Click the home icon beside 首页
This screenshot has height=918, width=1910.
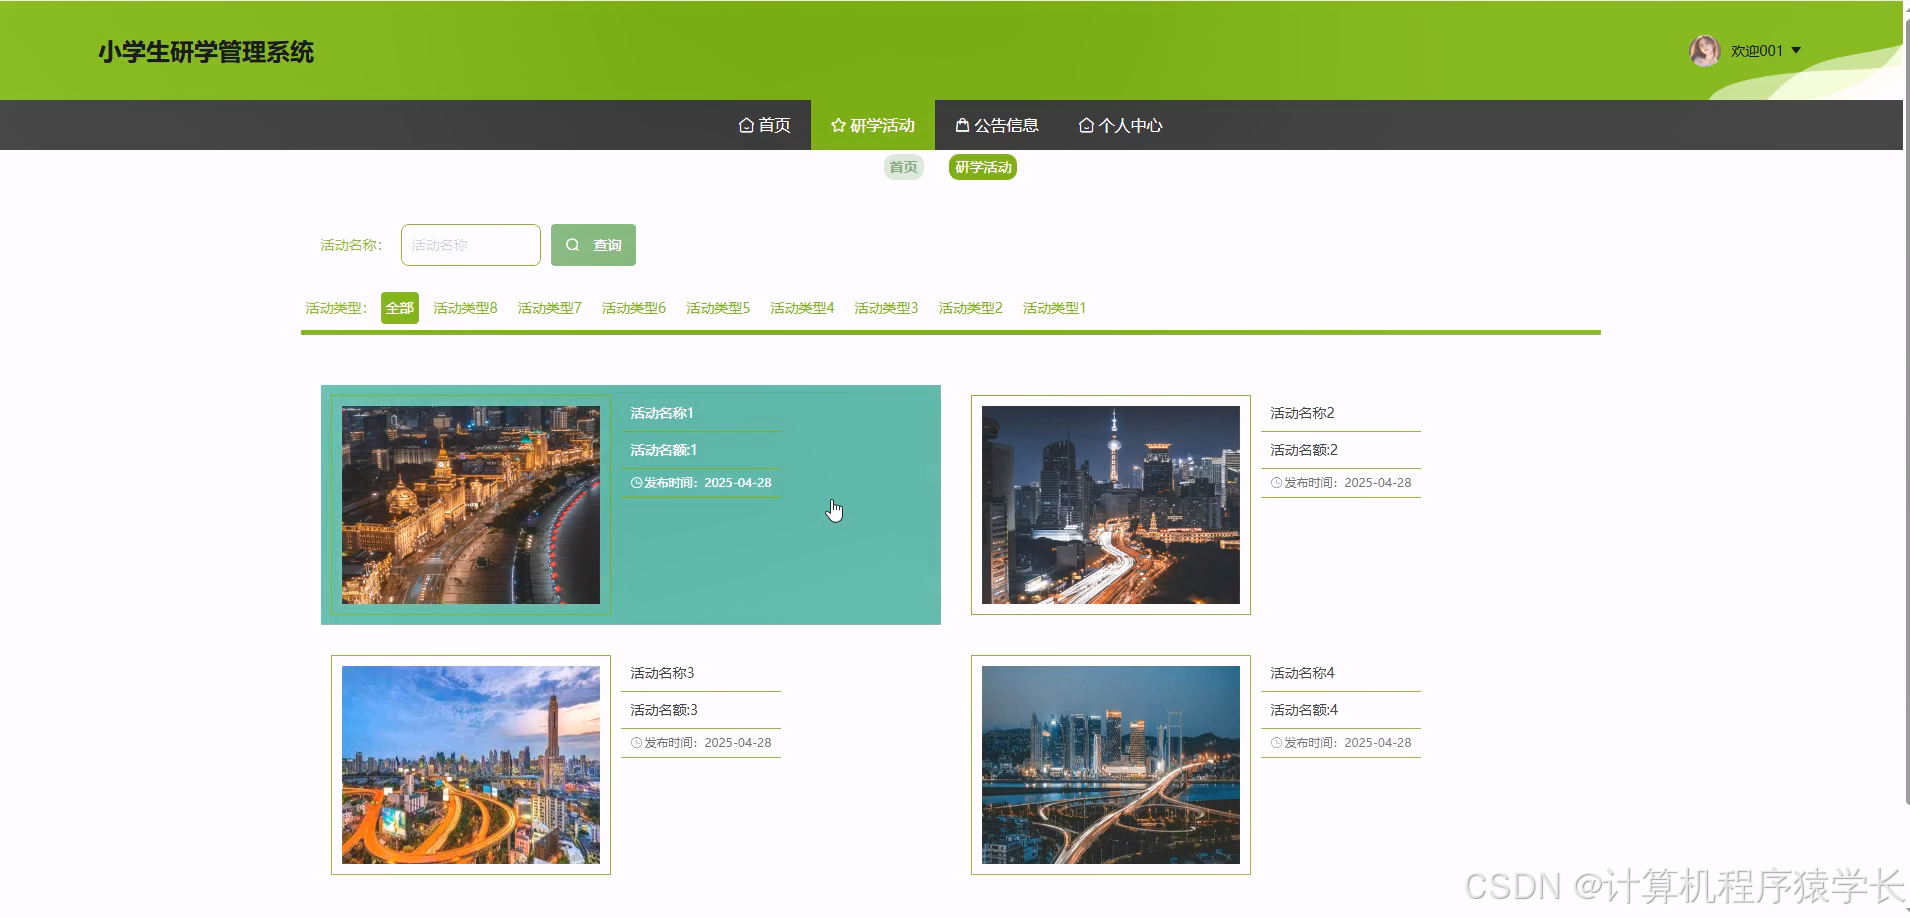click(746, 125)
